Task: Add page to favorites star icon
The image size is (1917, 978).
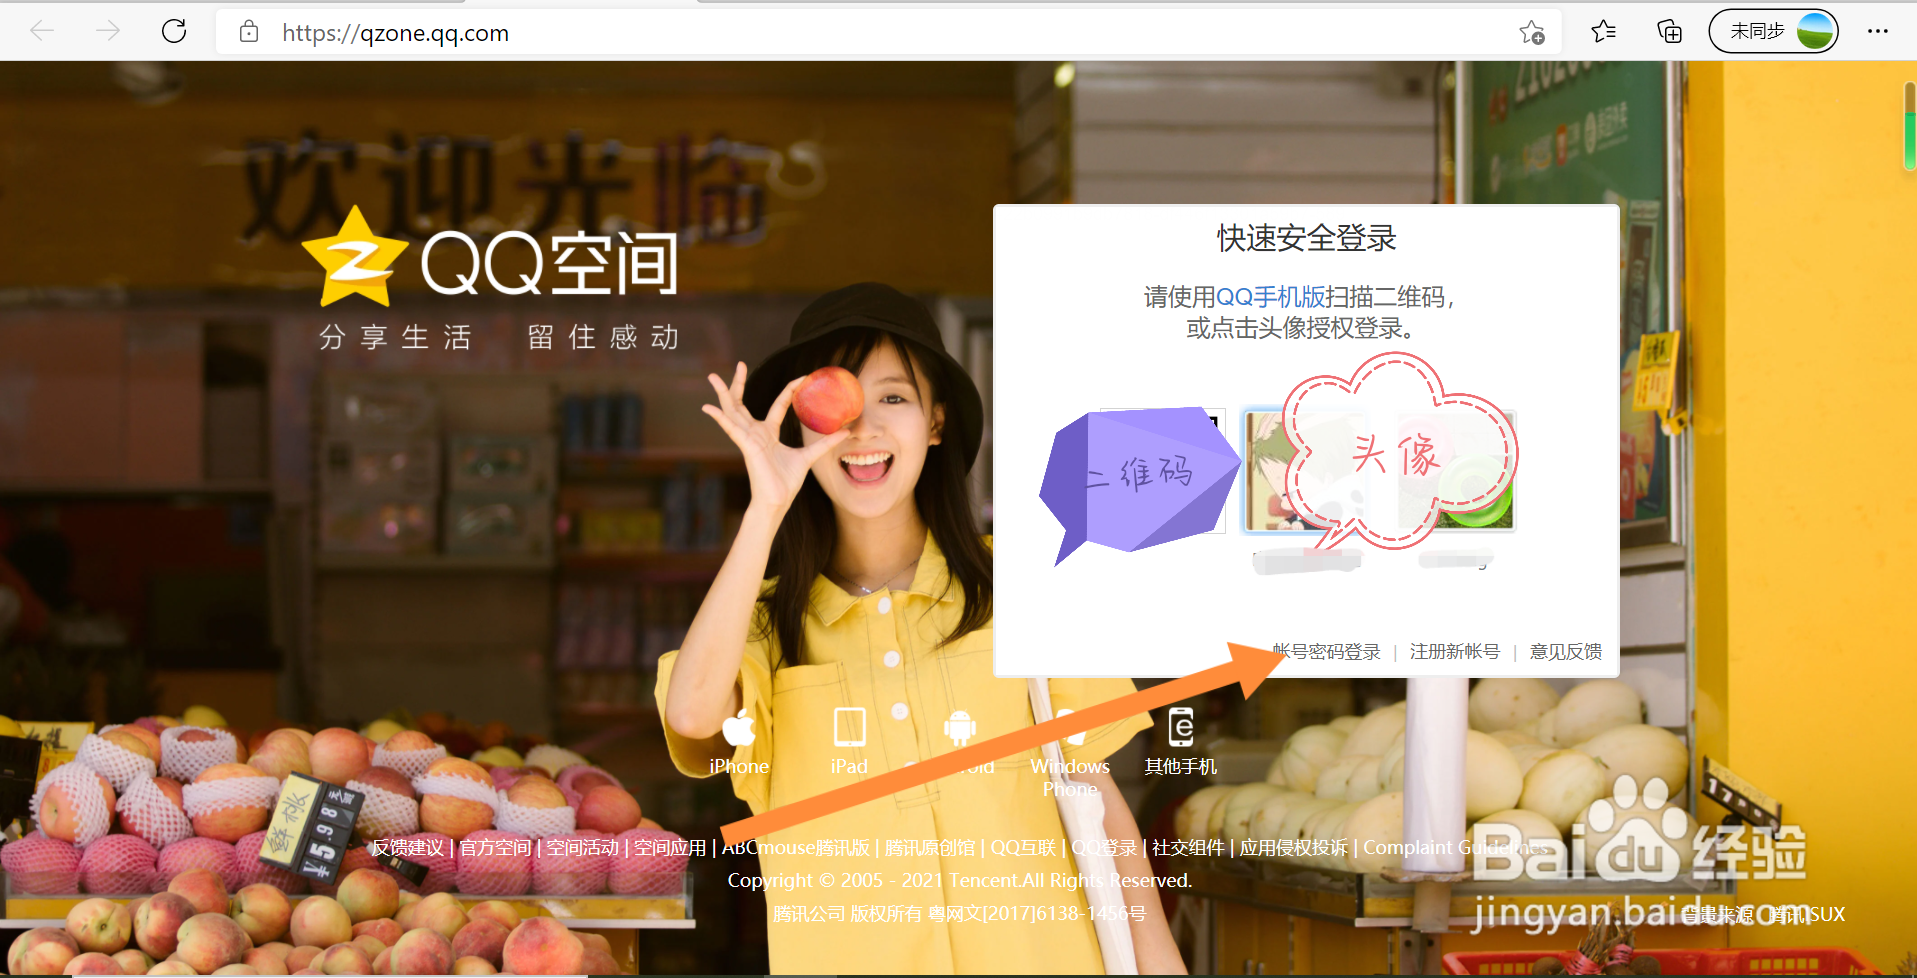Action: tap(1531, 32)
